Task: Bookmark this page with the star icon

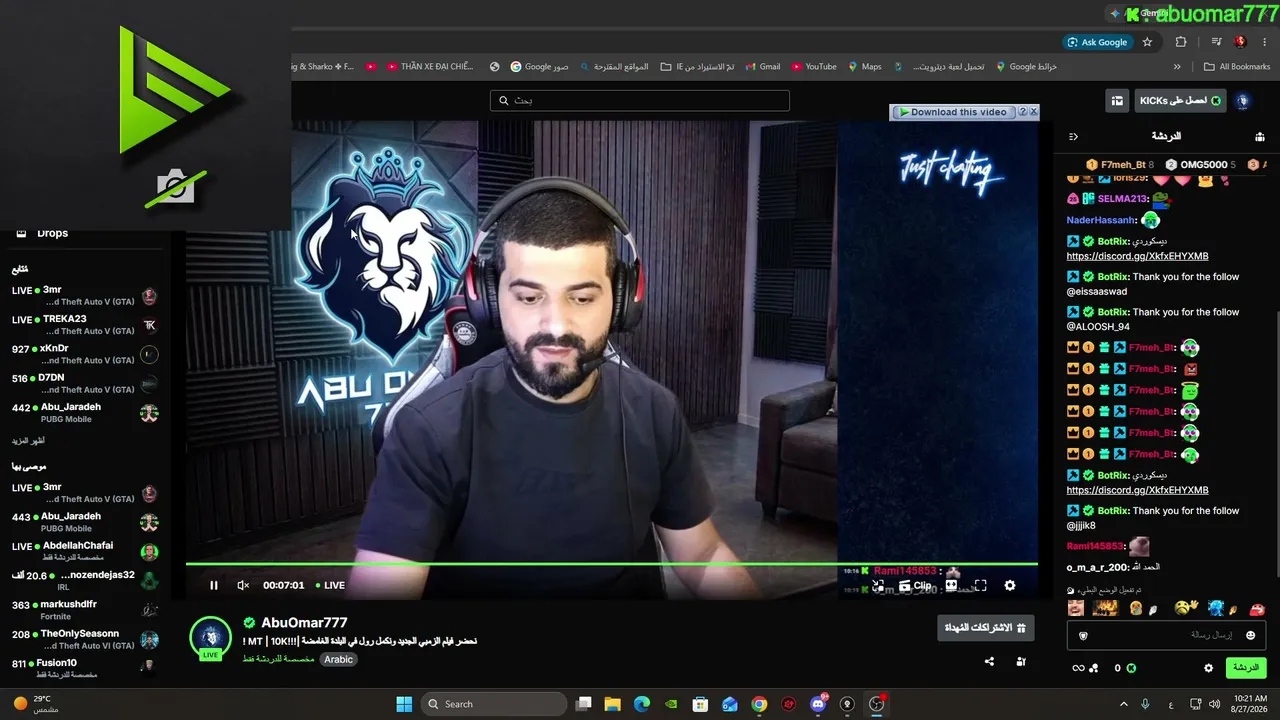Action: click(1147, 42)
